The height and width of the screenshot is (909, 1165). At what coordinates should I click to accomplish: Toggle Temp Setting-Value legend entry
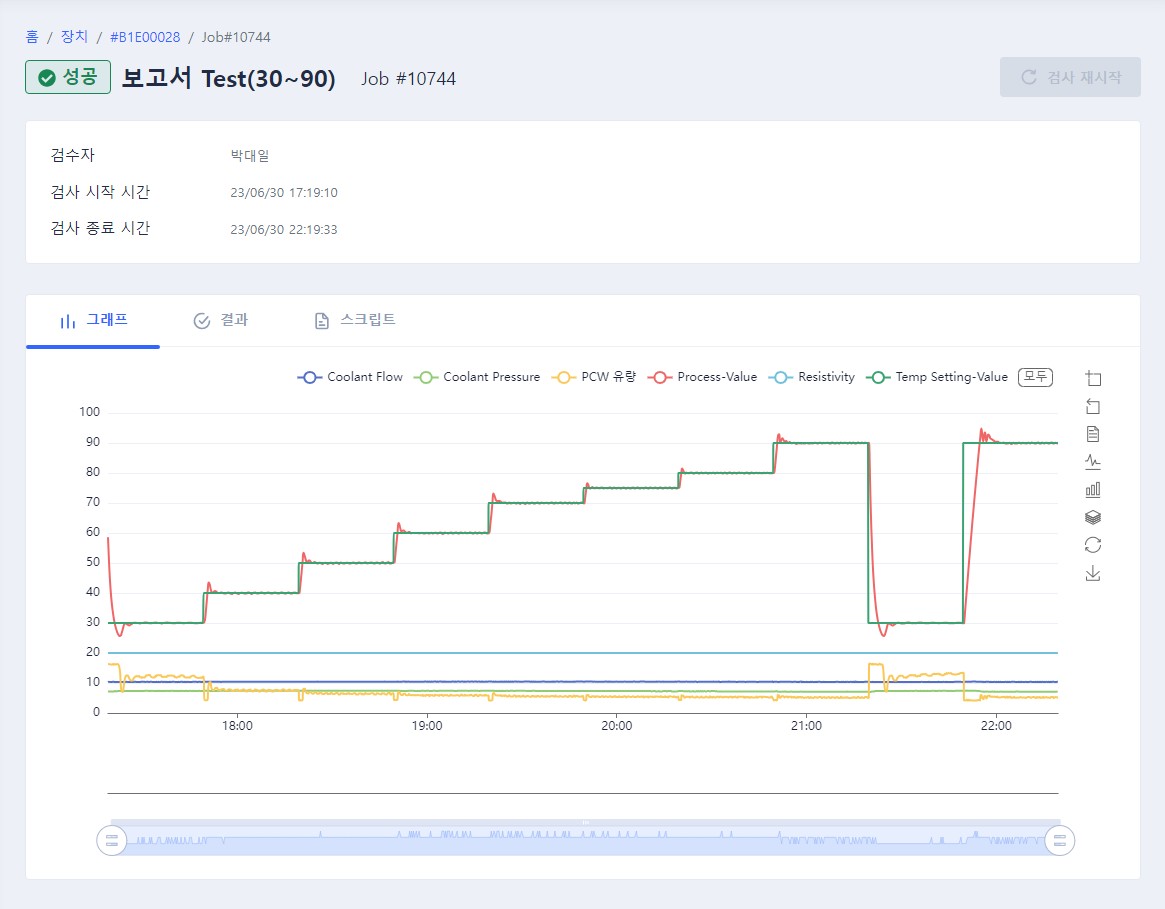(937, 377)
